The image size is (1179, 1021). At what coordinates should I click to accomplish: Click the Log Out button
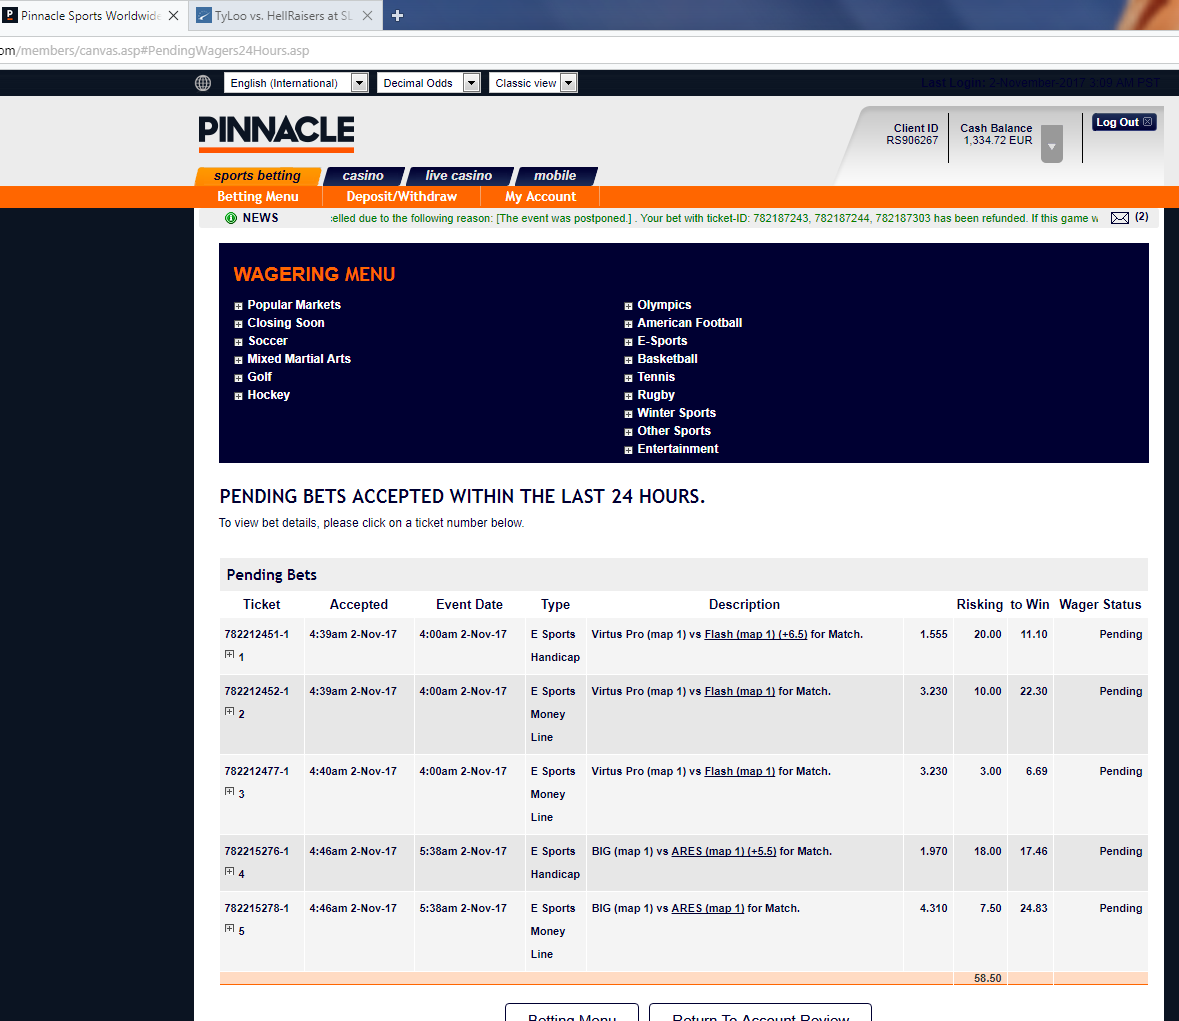[1123, 122]
